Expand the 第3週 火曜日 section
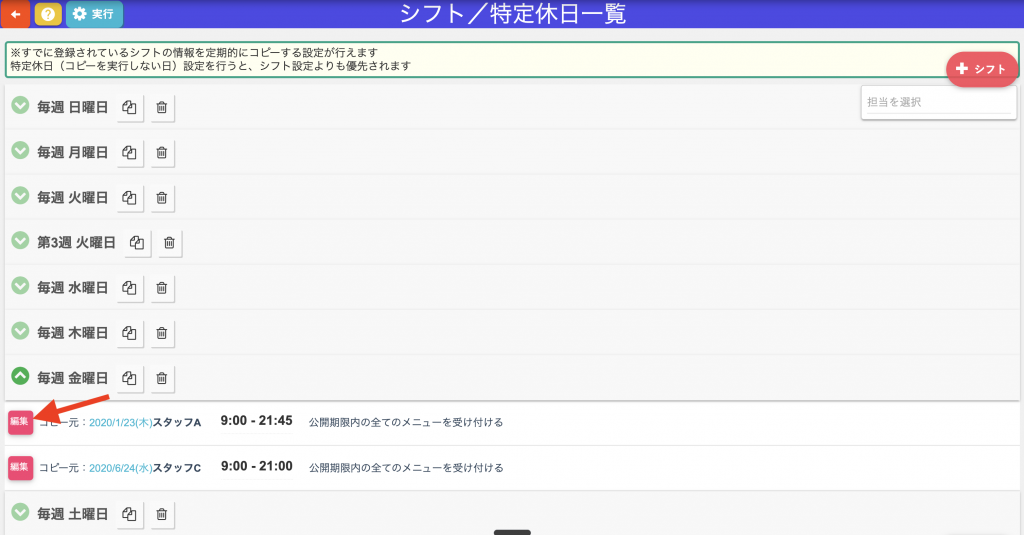 pyautogui.click(x=20, y=240)
